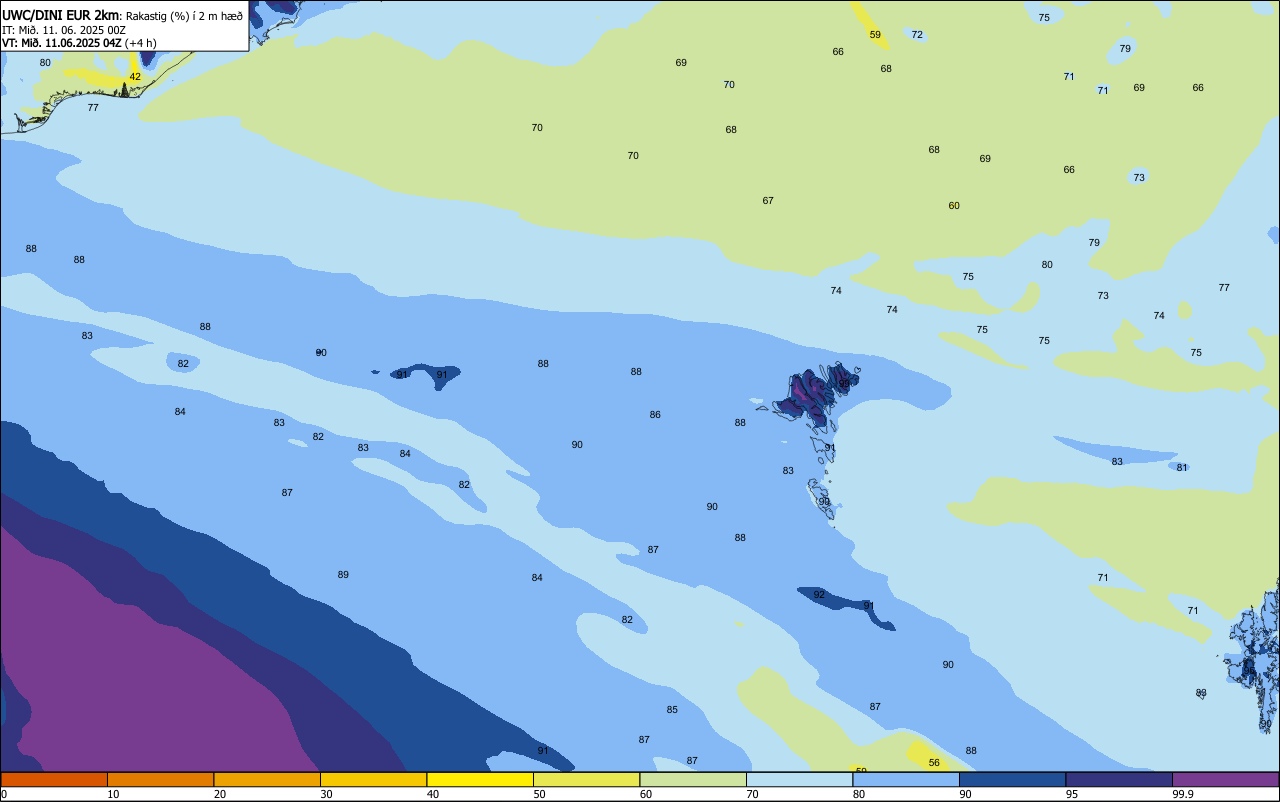
Task: Click the map value 56 in yellow patch
Action: click(x=934, y=763)
